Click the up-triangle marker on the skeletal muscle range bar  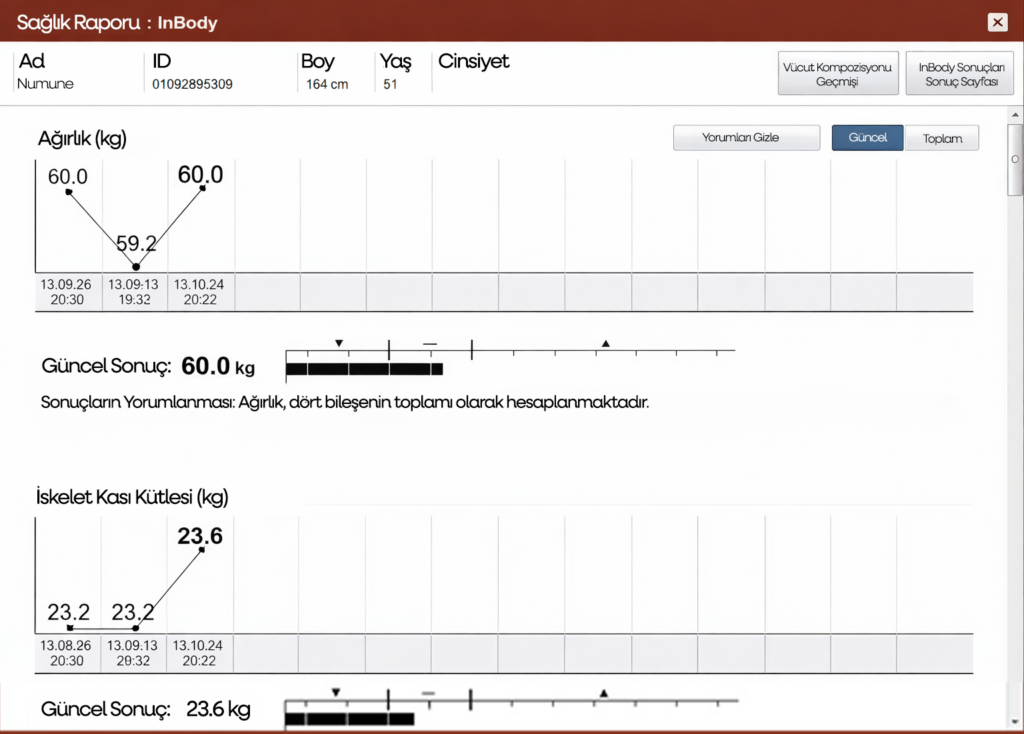(x=603, y=692)
